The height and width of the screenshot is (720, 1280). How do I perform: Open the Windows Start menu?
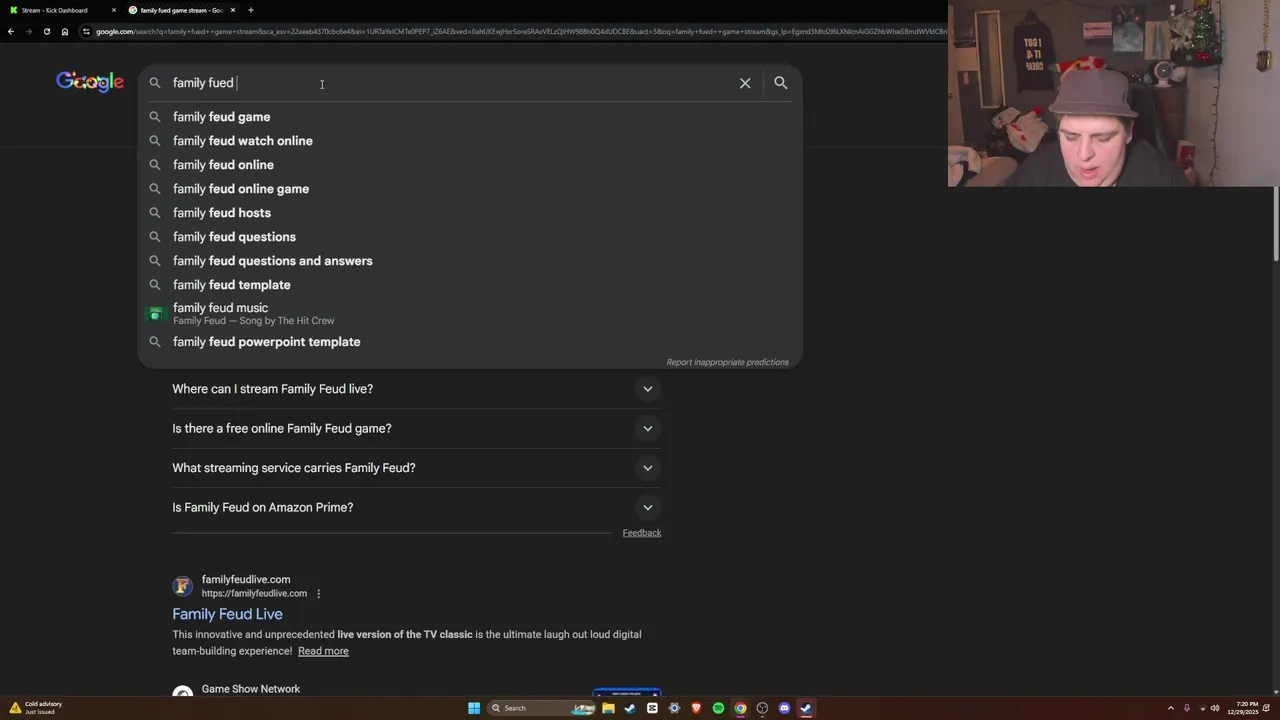point(474,708)
